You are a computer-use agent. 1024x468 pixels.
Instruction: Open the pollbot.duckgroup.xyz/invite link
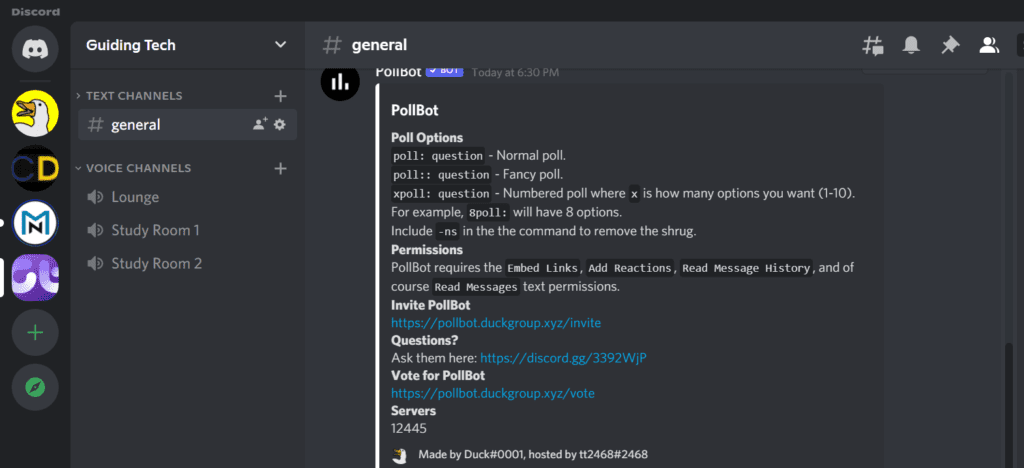496,322
